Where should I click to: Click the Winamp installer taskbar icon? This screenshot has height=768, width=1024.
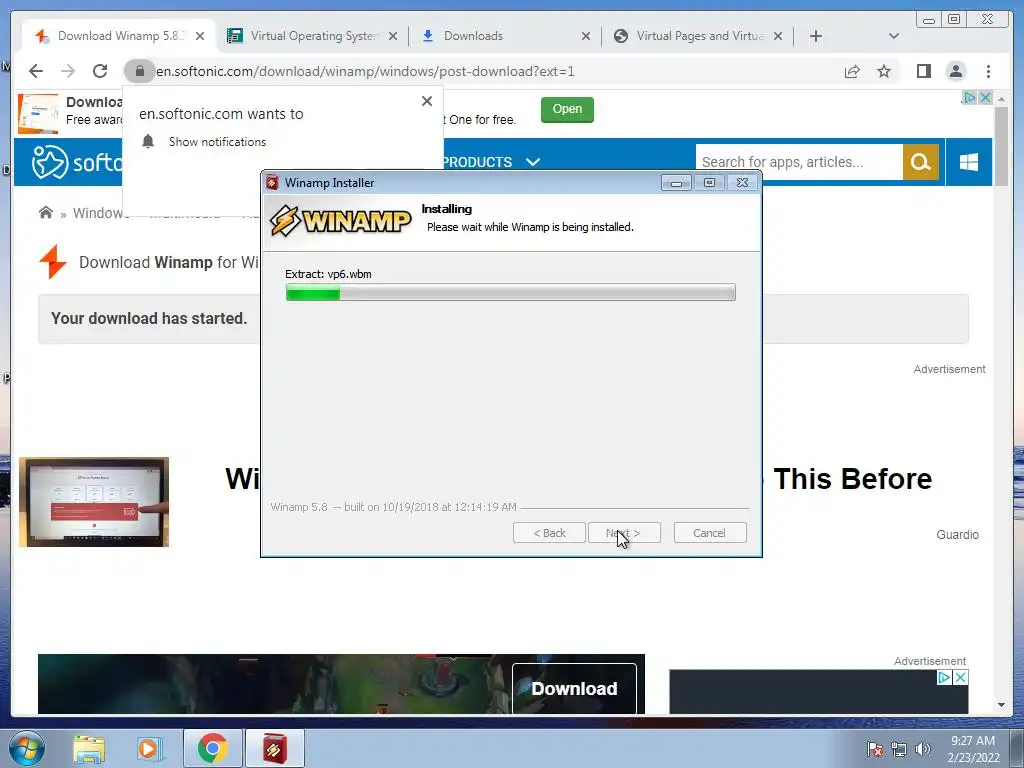pos(274,748)
